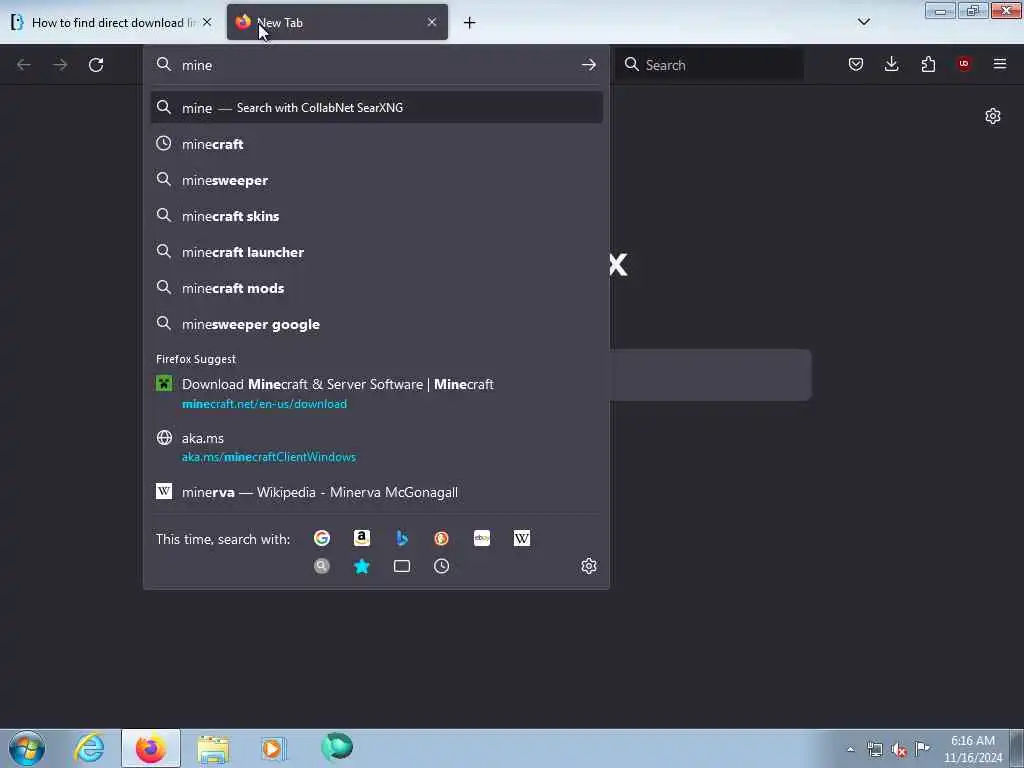Screen dimensions: 1024x768
Task: Click the address bar containing 'mine'
Action: pyautogui.click(x=376, y=65)
